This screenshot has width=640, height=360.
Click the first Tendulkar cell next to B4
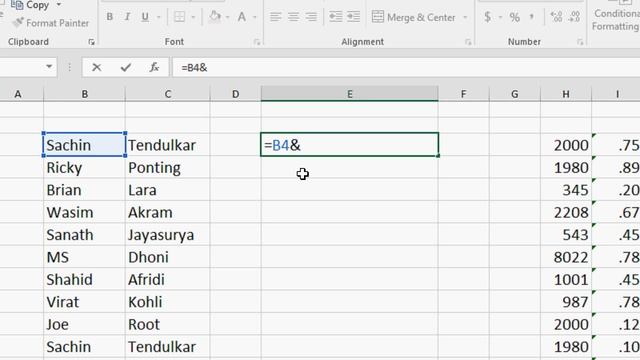pos(168,145)
